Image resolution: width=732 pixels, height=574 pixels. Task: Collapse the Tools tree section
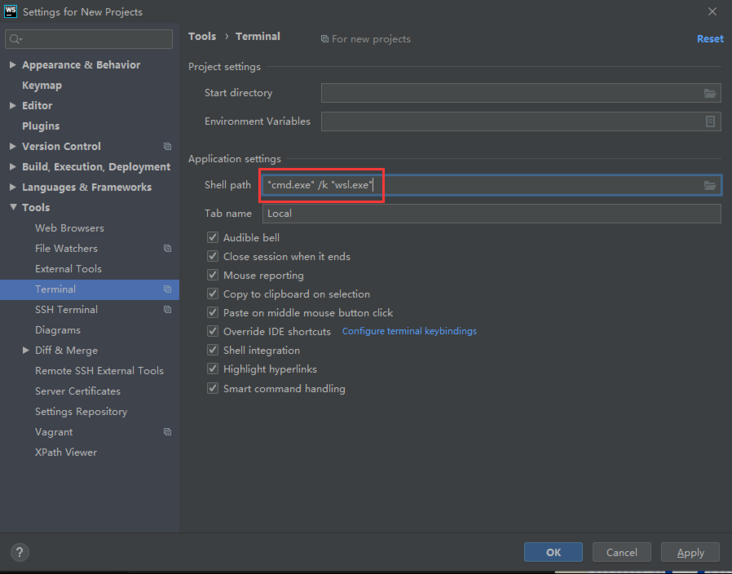[x=12, y=208]
